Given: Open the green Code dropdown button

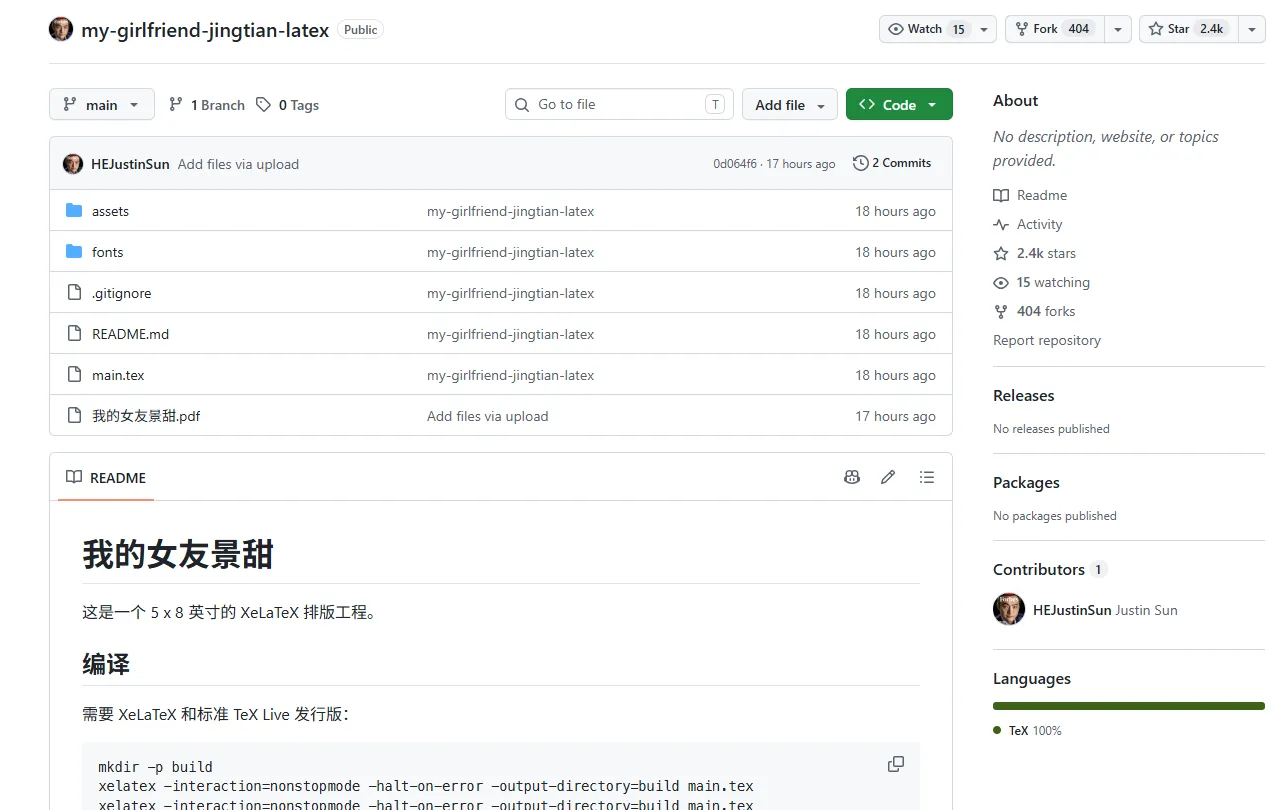Looking at the screenshot, I should (899, 104).
